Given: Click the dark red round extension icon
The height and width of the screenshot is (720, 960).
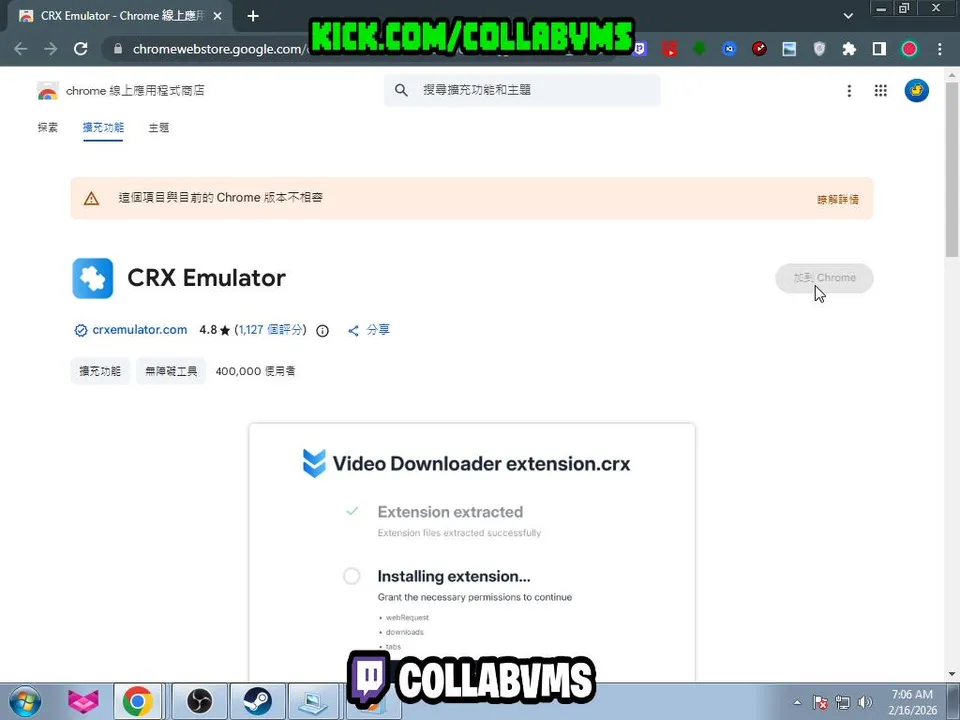Looking at the screenshot, I should click(x=759, y=49).
